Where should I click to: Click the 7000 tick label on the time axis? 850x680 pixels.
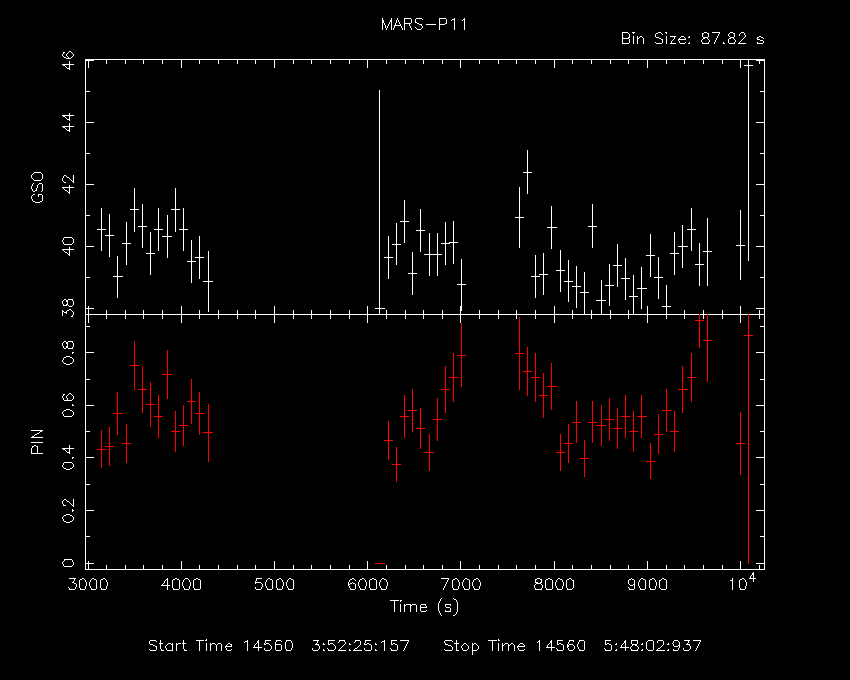click(461, 585)
